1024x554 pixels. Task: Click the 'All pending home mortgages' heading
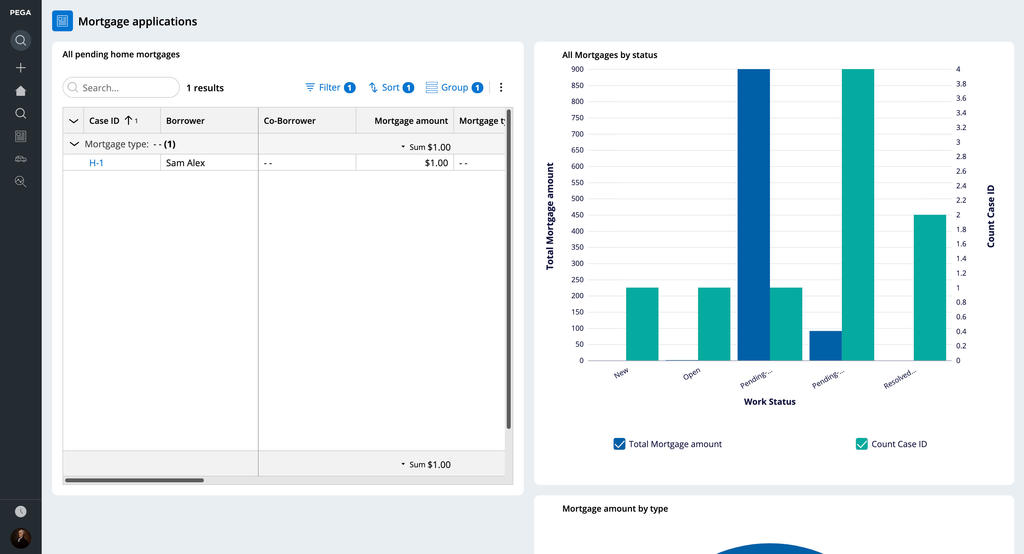(x=121, y=54)
